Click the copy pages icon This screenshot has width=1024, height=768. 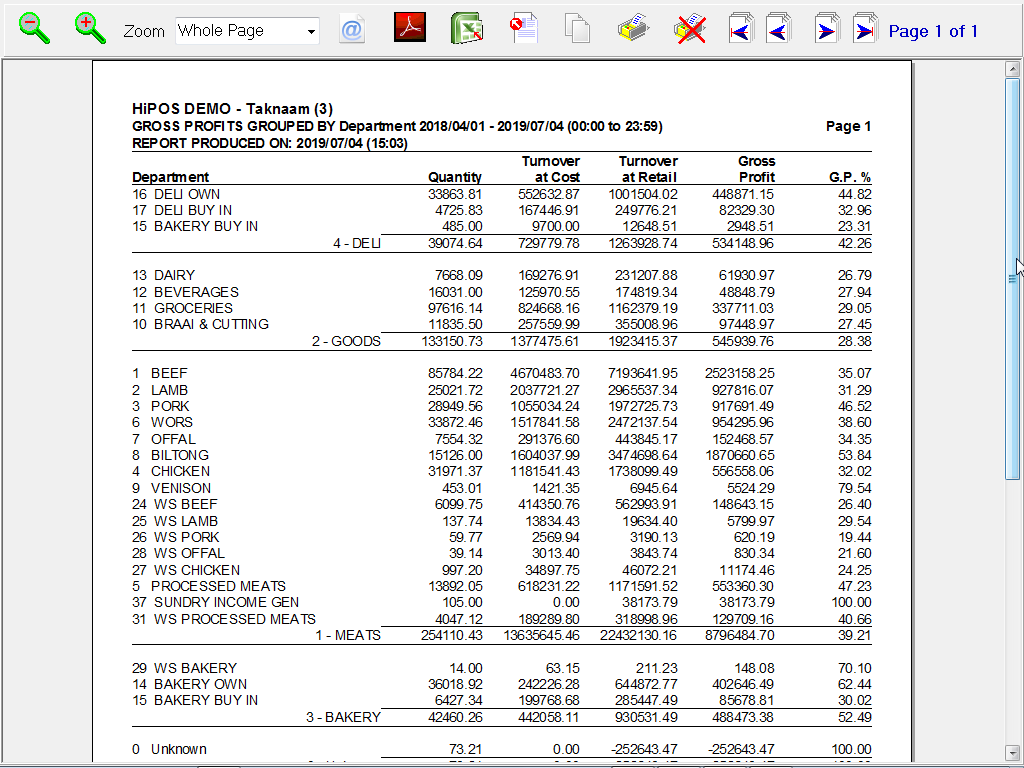pyautogui.click(x=577, y=28)
